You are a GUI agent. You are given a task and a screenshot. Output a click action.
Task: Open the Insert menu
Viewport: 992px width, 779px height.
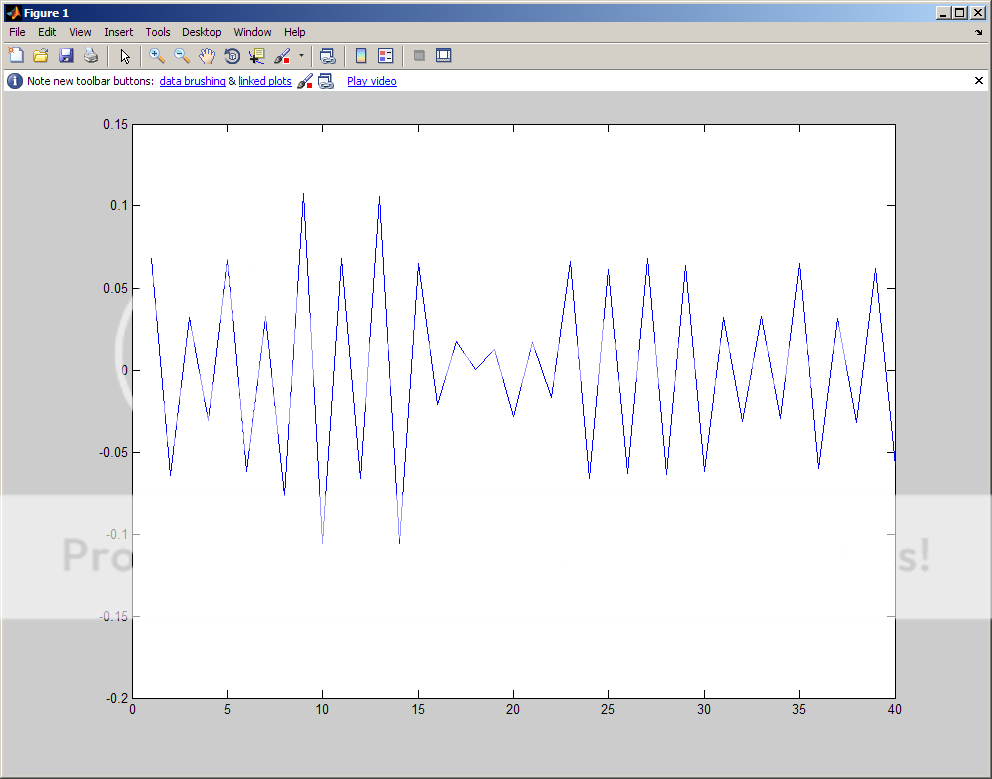tap(118, 32)
